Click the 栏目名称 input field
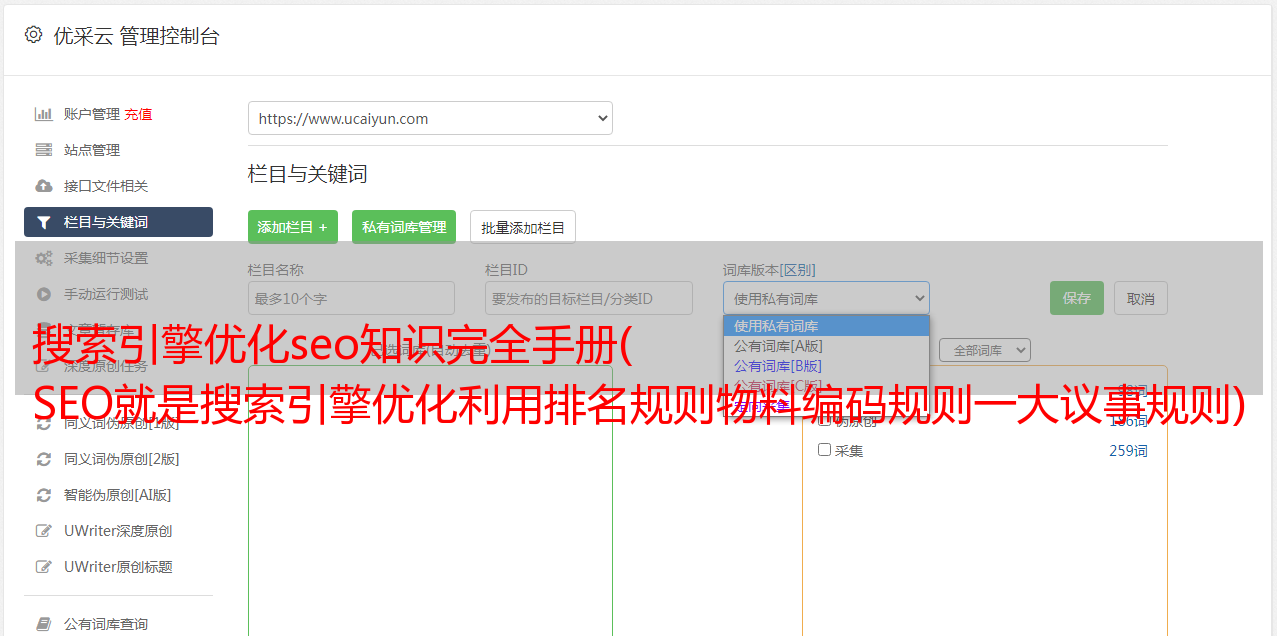Viewport: 1277px width, 636px height. point(351,298)
